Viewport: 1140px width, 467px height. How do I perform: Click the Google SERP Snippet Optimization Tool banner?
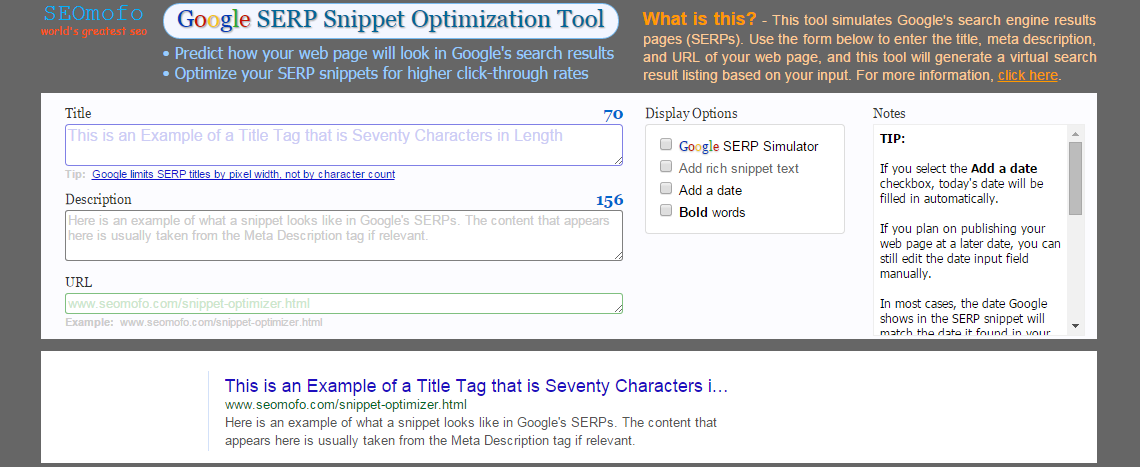(390, 20)
